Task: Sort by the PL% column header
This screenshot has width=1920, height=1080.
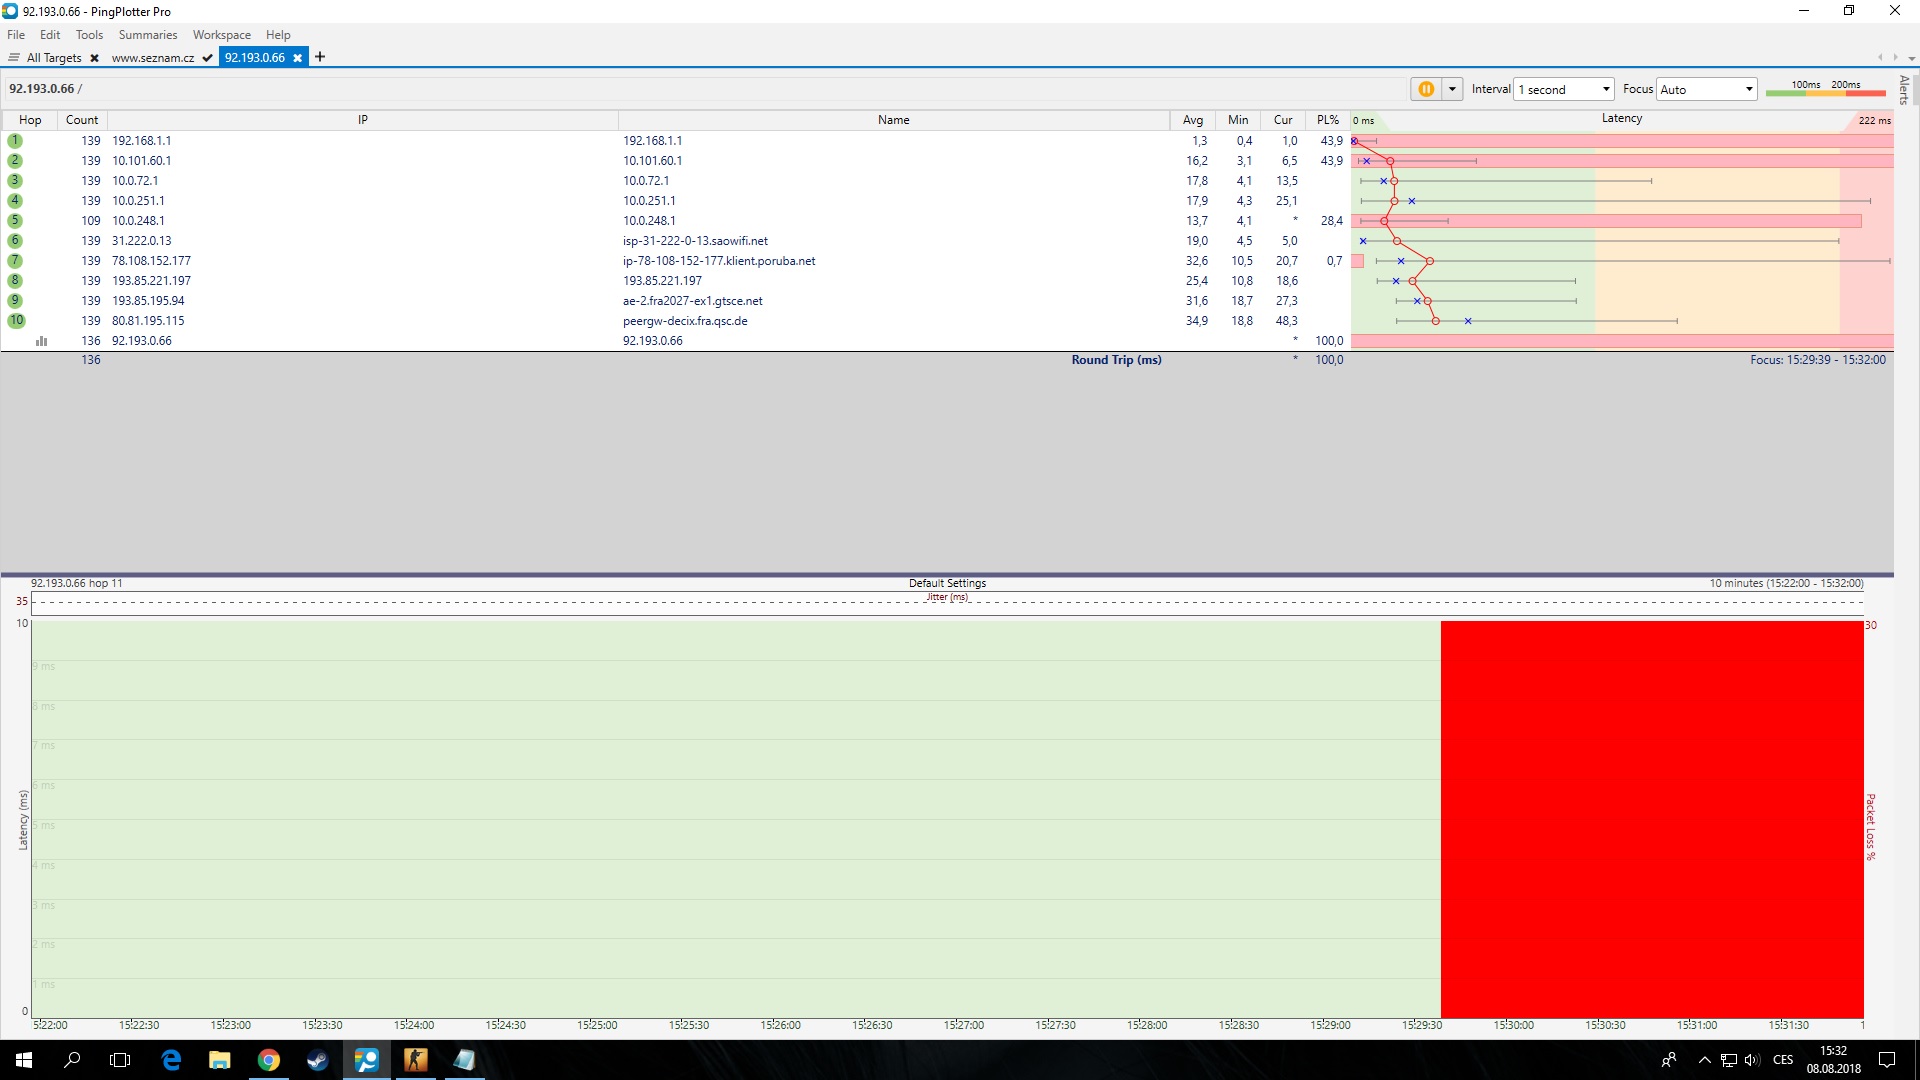Action: [x=1327, y=120]
